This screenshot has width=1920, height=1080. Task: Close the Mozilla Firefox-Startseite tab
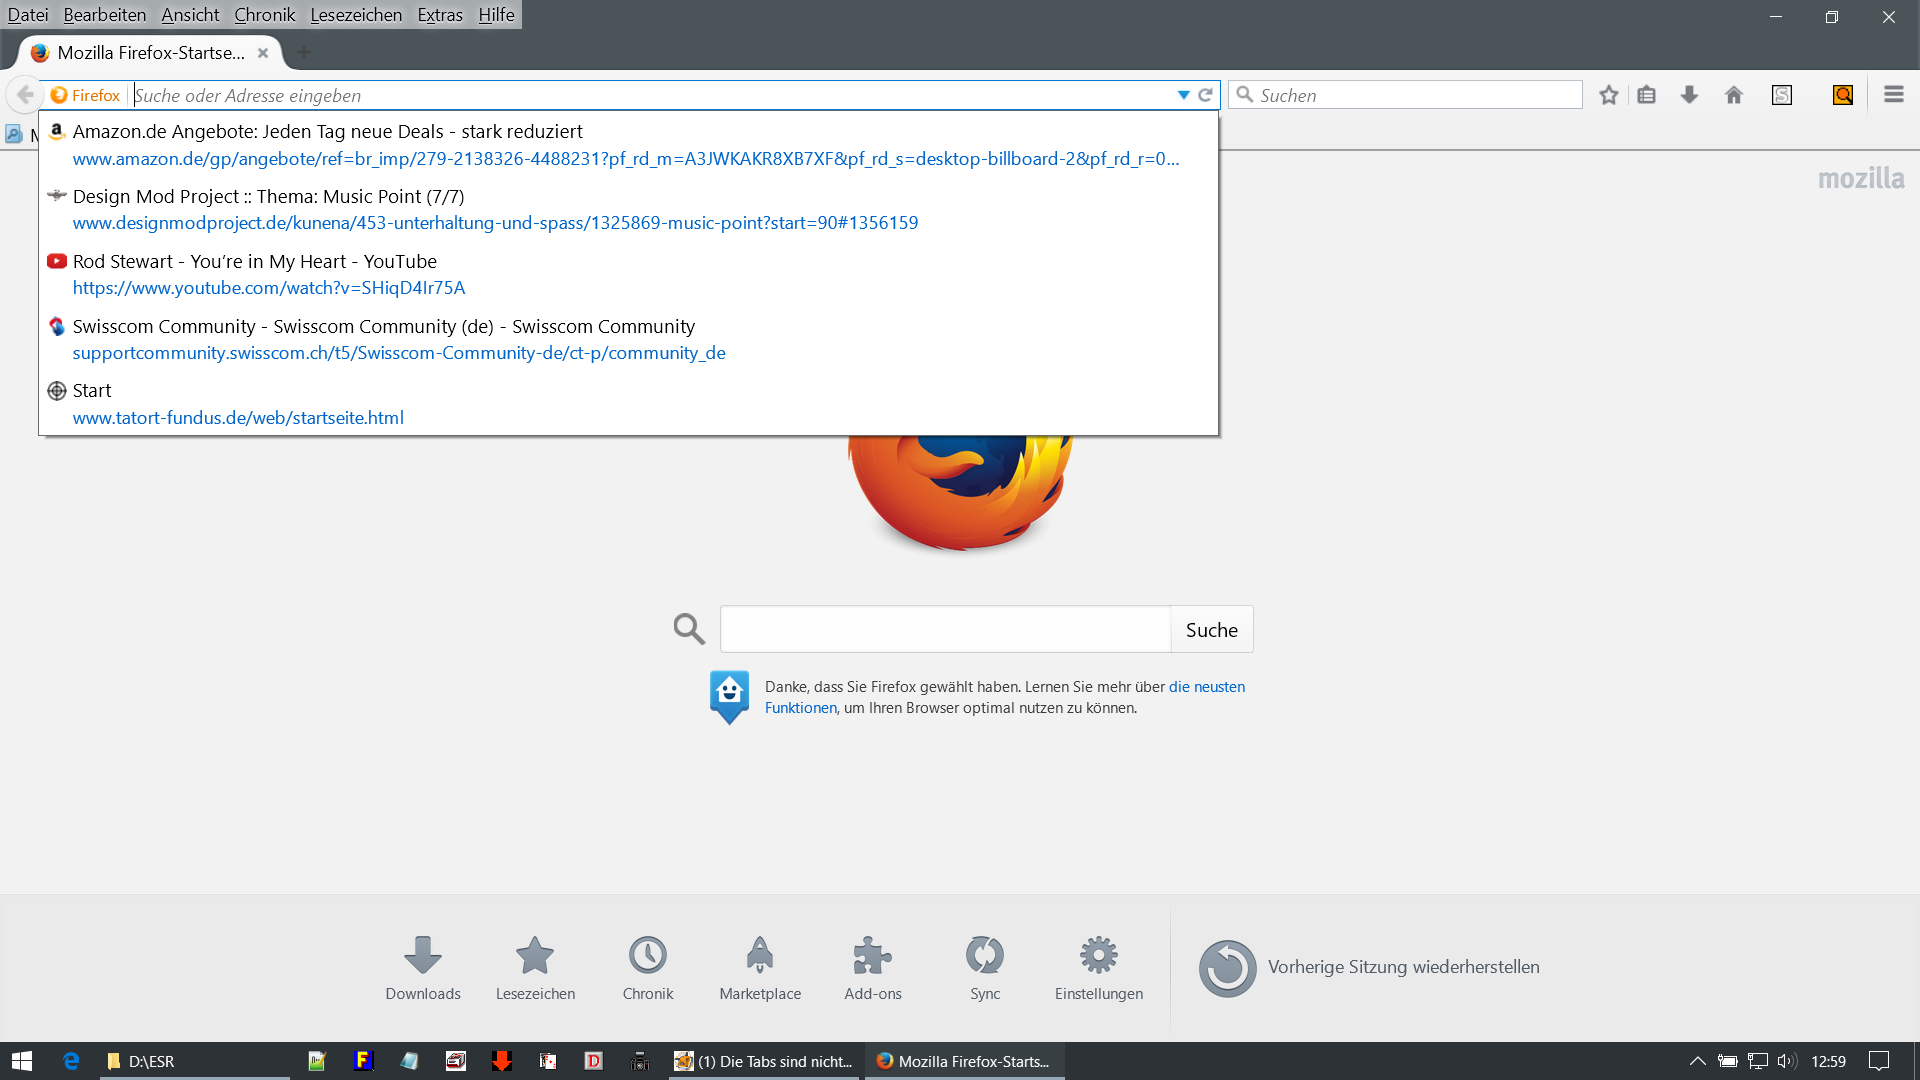pos(263,53)
